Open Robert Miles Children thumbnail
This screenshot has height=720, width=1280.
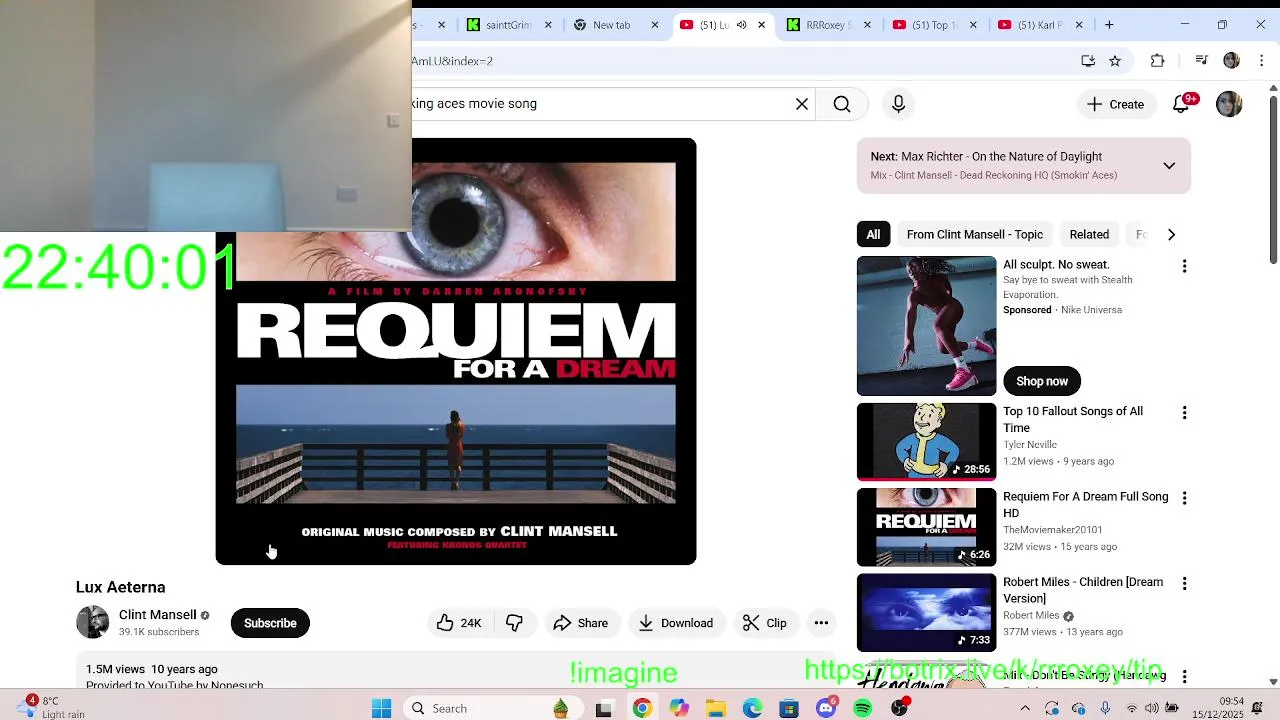[x=926, y=612]
